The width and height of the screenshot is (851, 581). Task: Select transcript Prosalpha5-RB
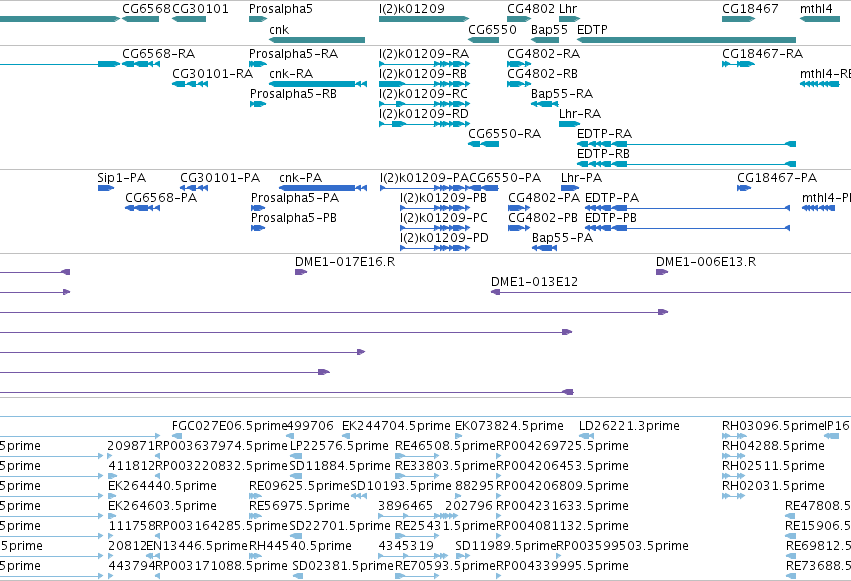point(258,104)
